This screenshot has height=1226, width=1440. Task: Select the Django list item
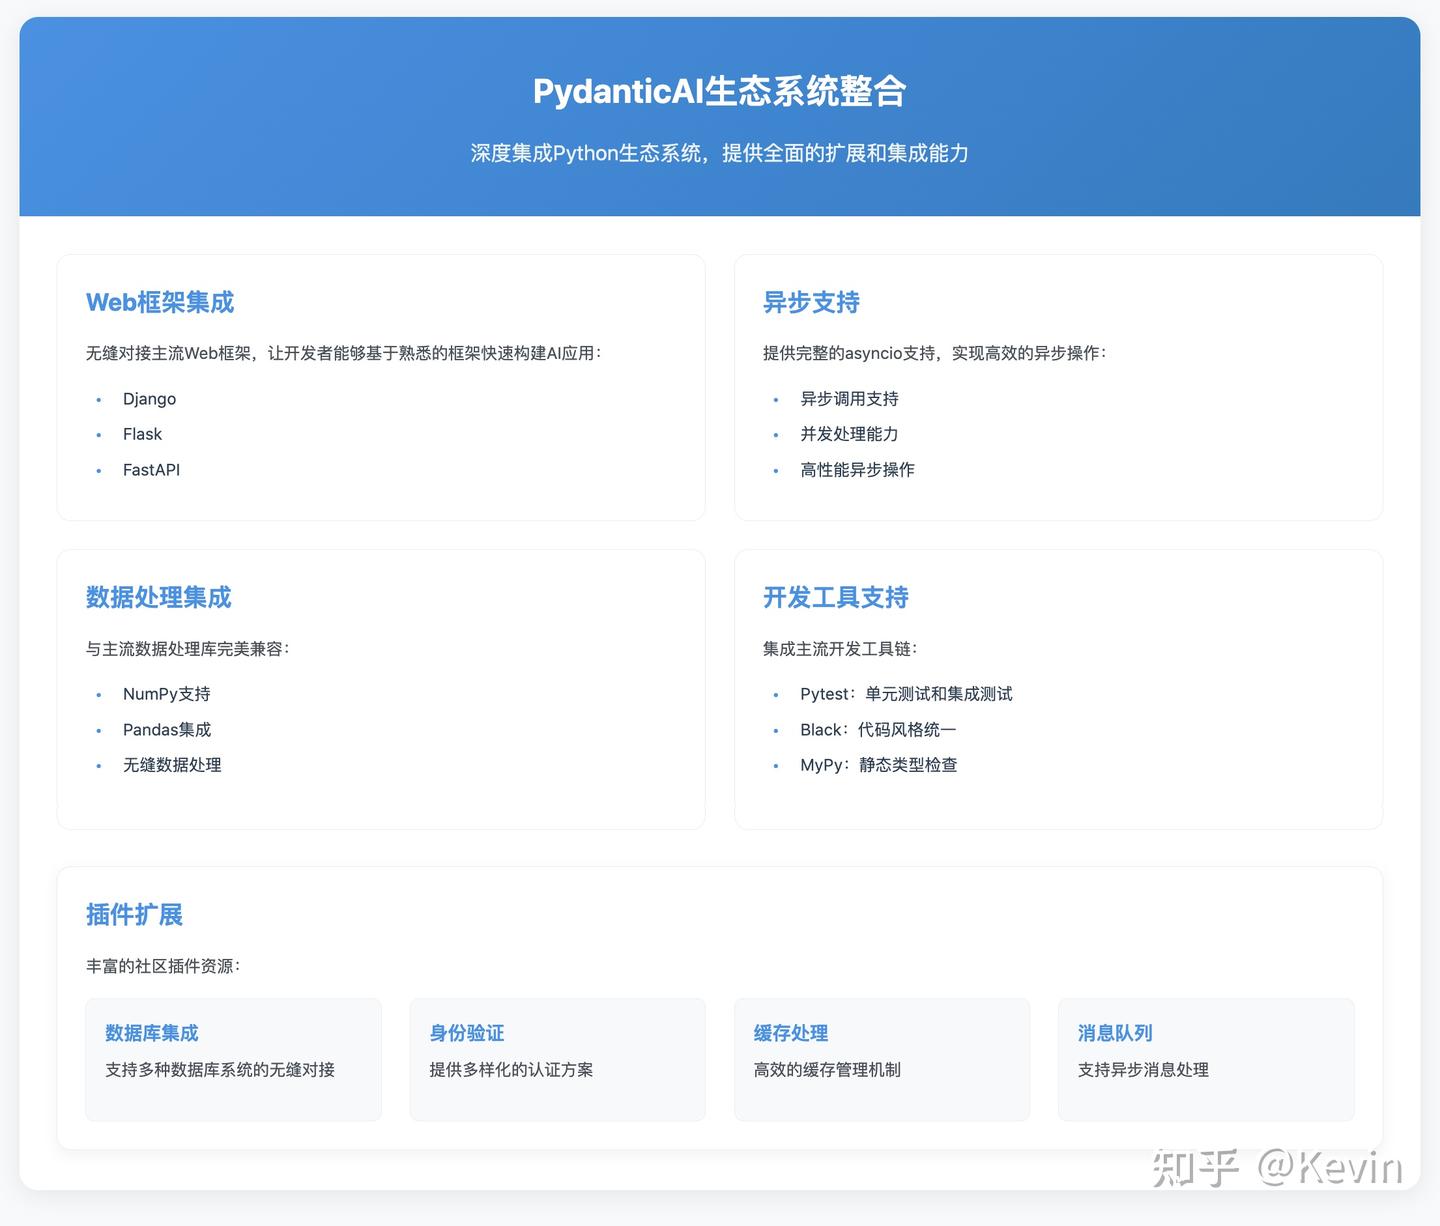tap(148, 398)
